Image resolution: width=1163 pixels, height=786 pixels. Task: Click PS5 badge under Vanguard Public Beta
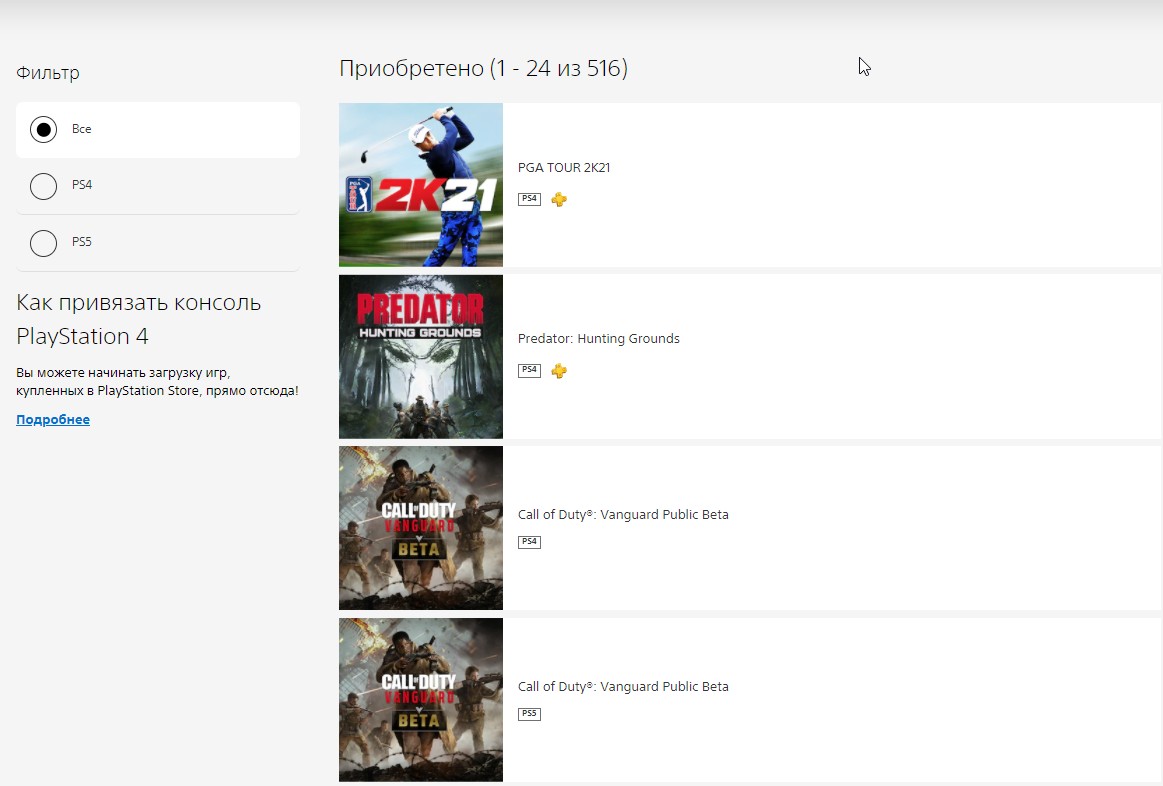pos(530,714)
